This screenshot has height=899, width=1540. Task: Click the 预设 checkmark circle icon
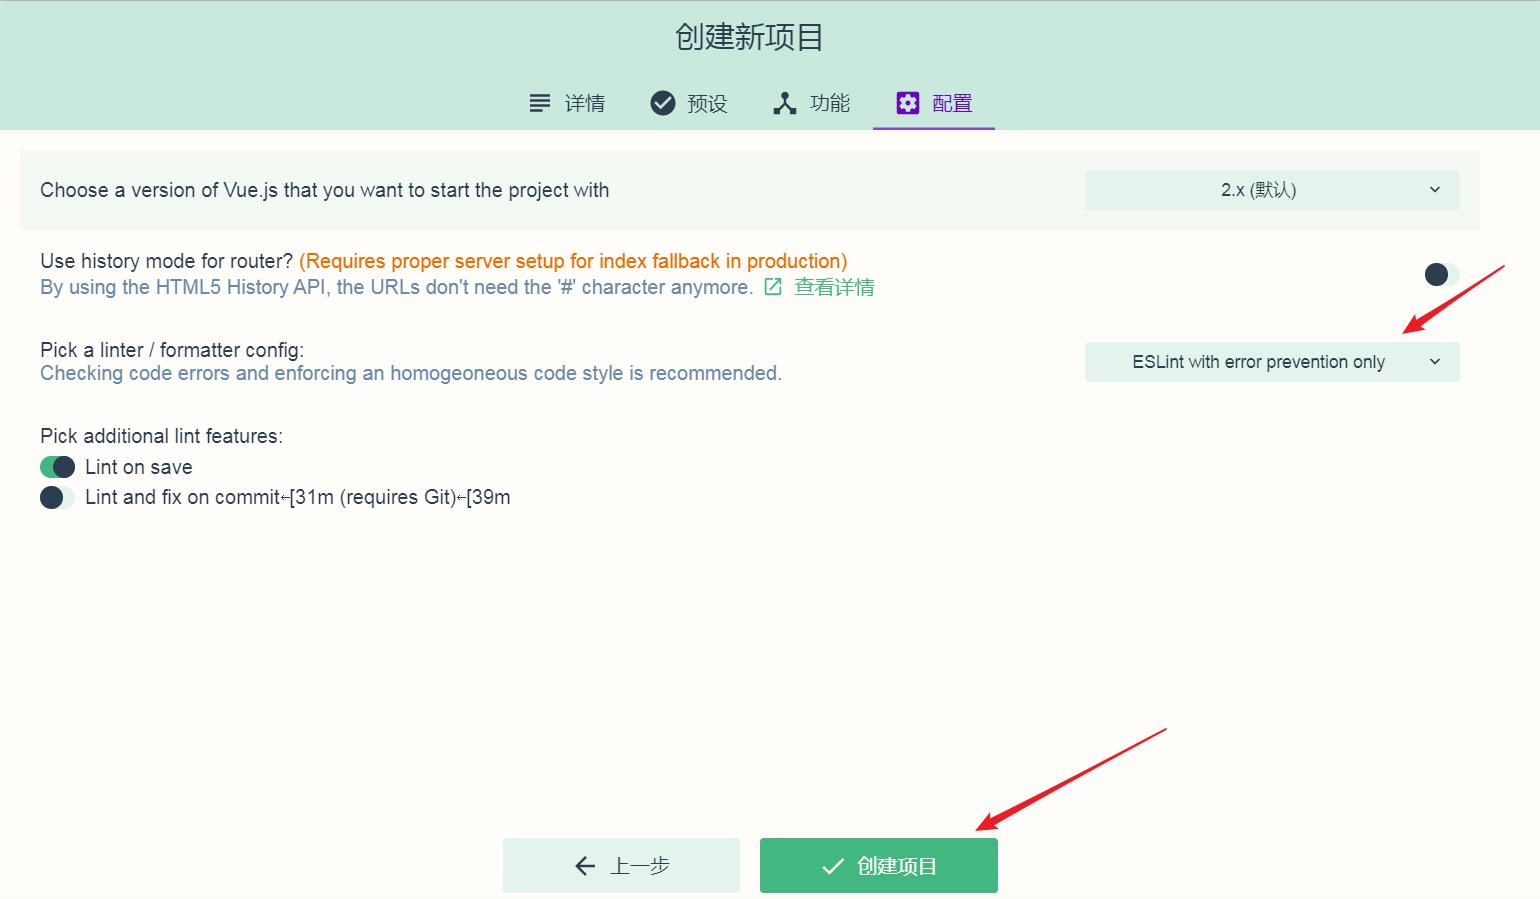[x=663, y=103]
